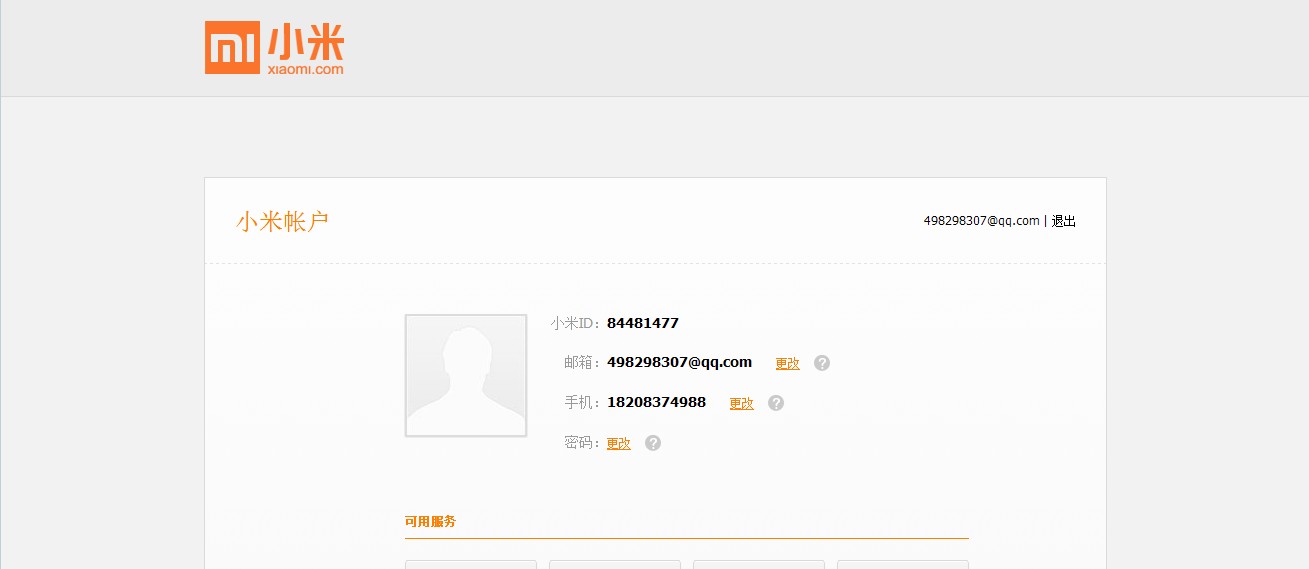Select the email value 498298307@qq.com in profile
This screenshot has height=569, width=1309.
(x=679, y=362)
